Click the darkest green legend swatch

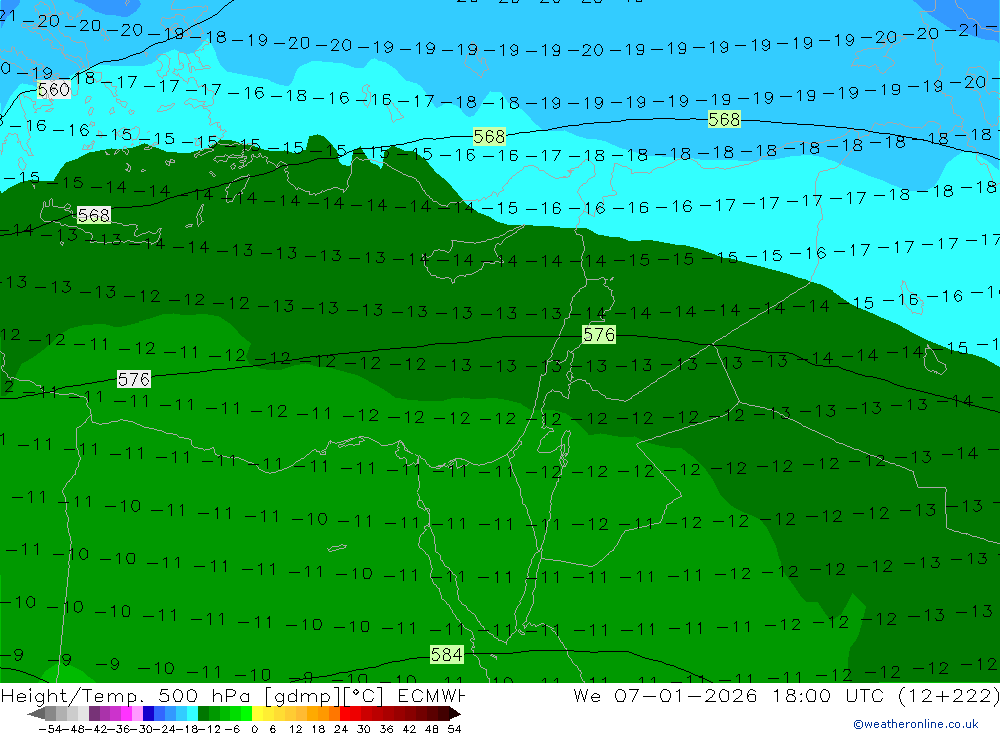click(203, 713)
